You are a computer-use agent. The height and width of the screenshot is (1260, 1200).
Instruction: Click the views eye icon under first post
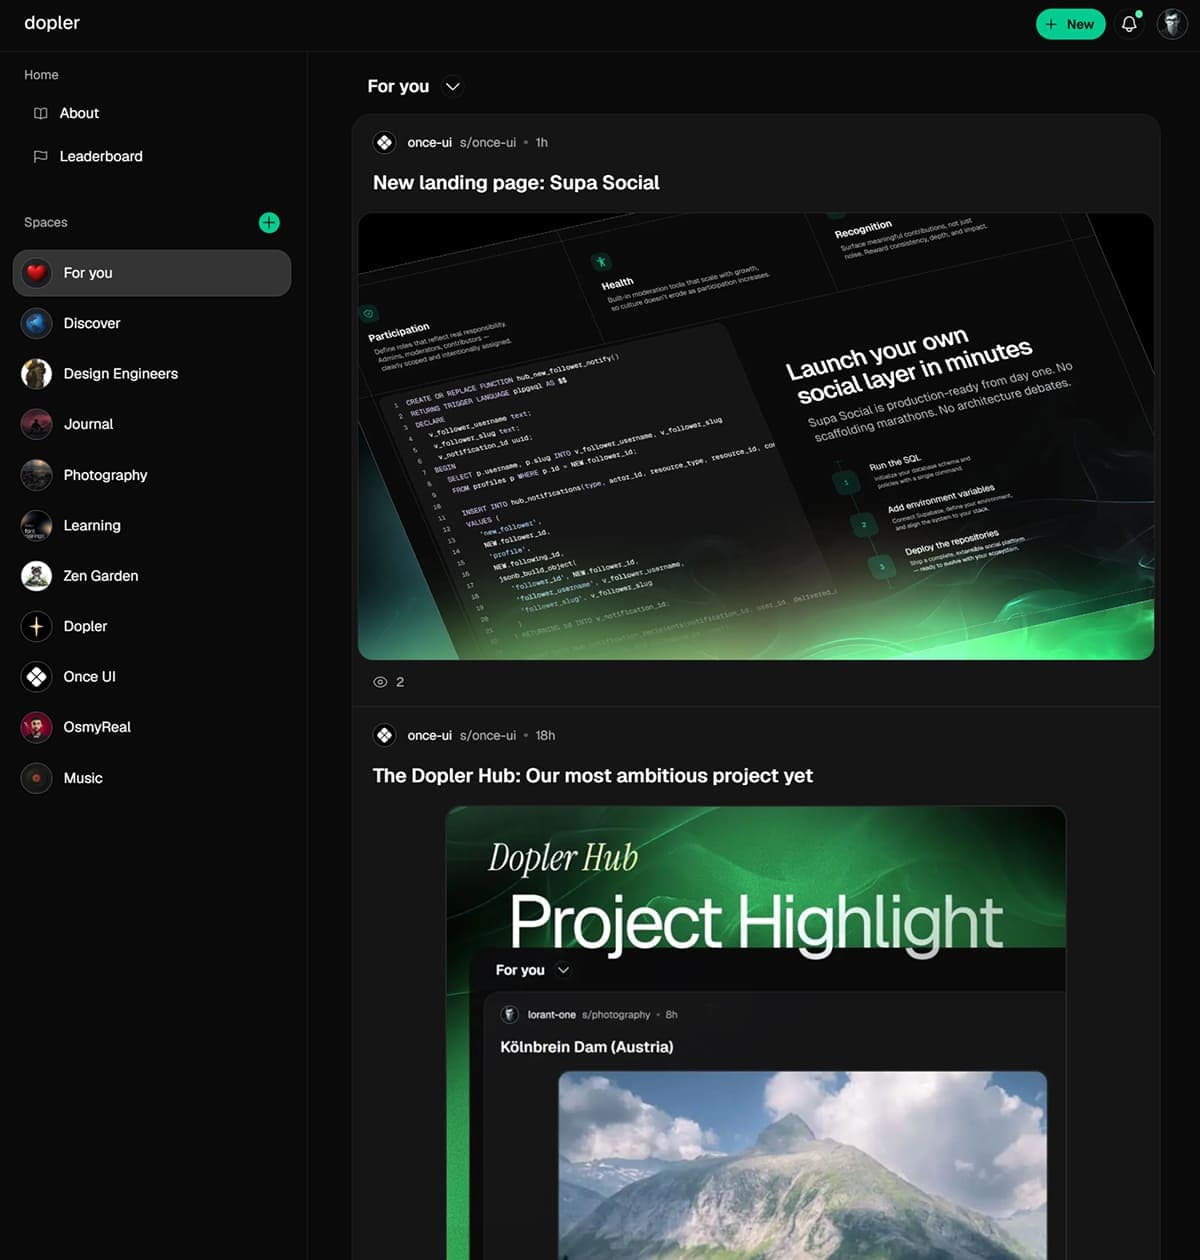click(x=380, y=682)
